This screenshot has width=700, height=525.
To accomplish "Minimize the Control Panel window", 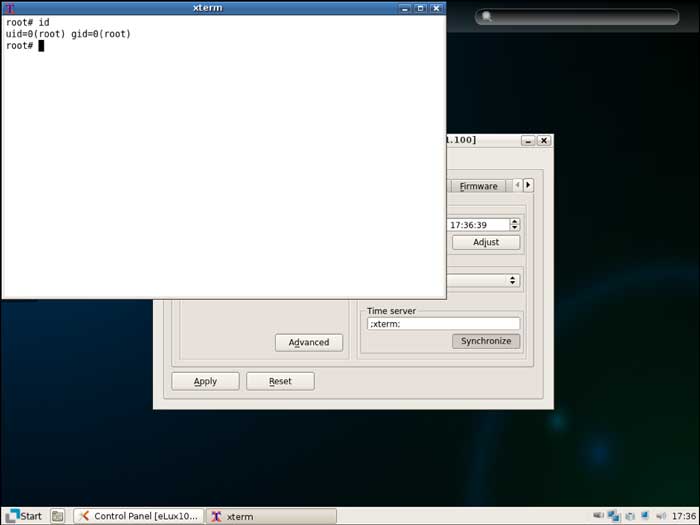I will point(528,141).
